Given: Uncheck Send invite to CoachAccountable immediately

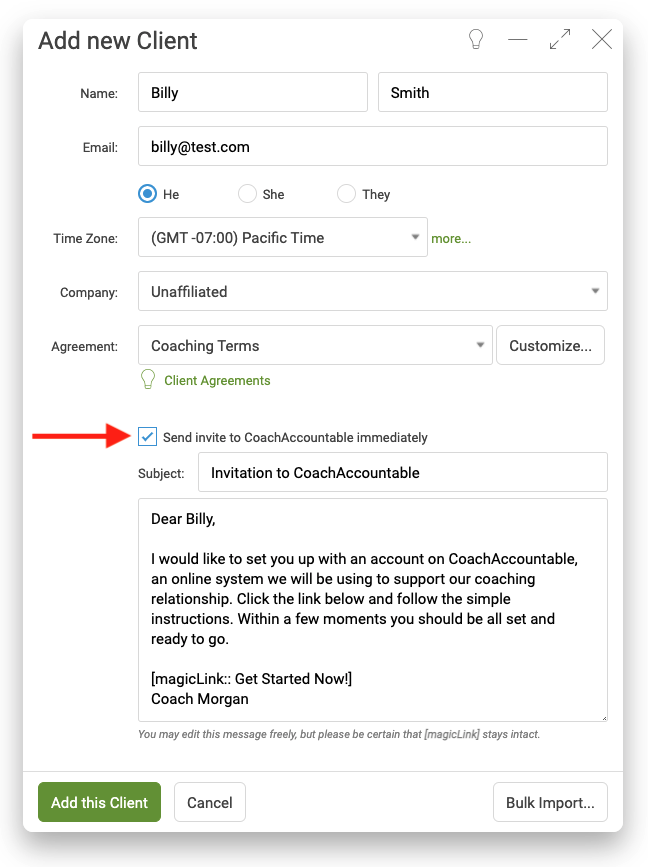Looking at the screenshot, I should click(x=148, y=437).
